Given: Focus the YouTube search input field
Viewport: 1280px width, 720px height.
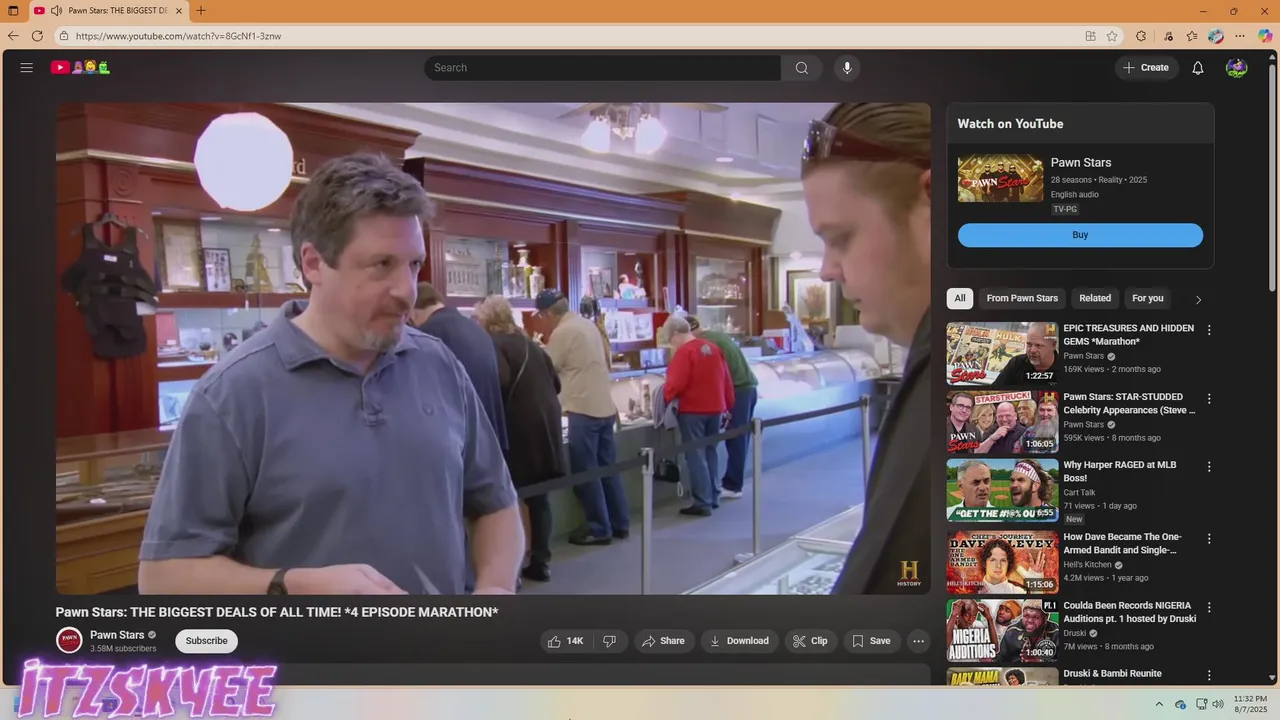Looking at the screenshot, I should 603,68.
